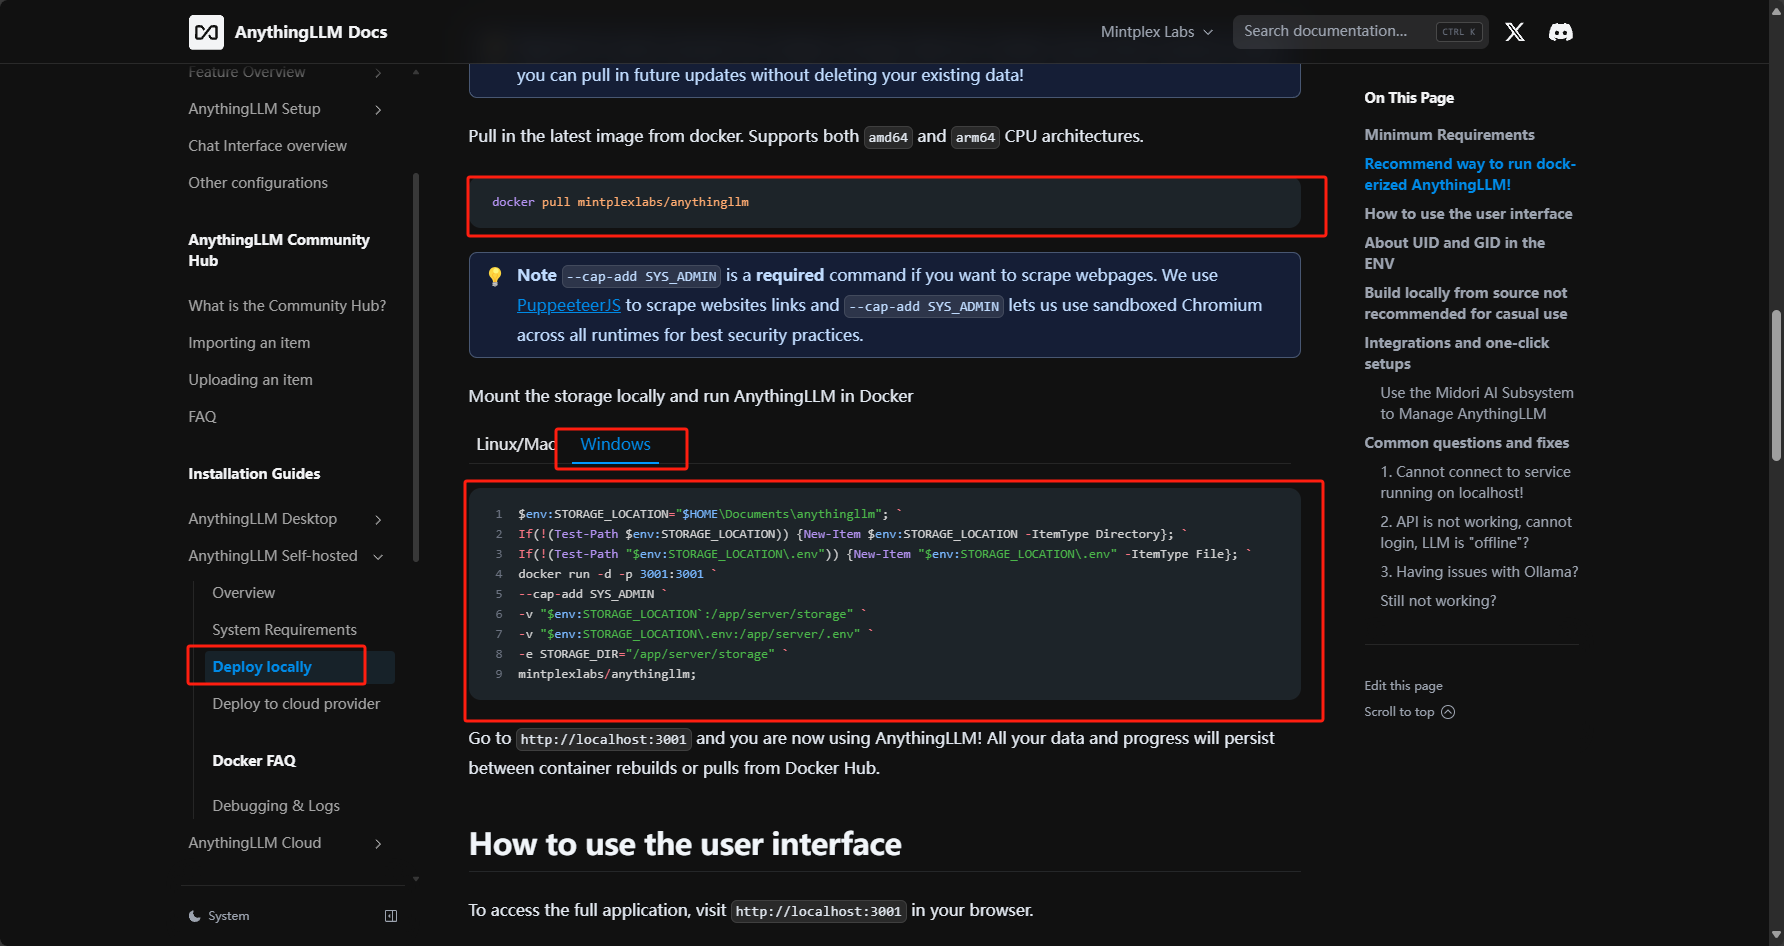Select the Windows tab
The image size is (1784, 946).
(615, 444)
